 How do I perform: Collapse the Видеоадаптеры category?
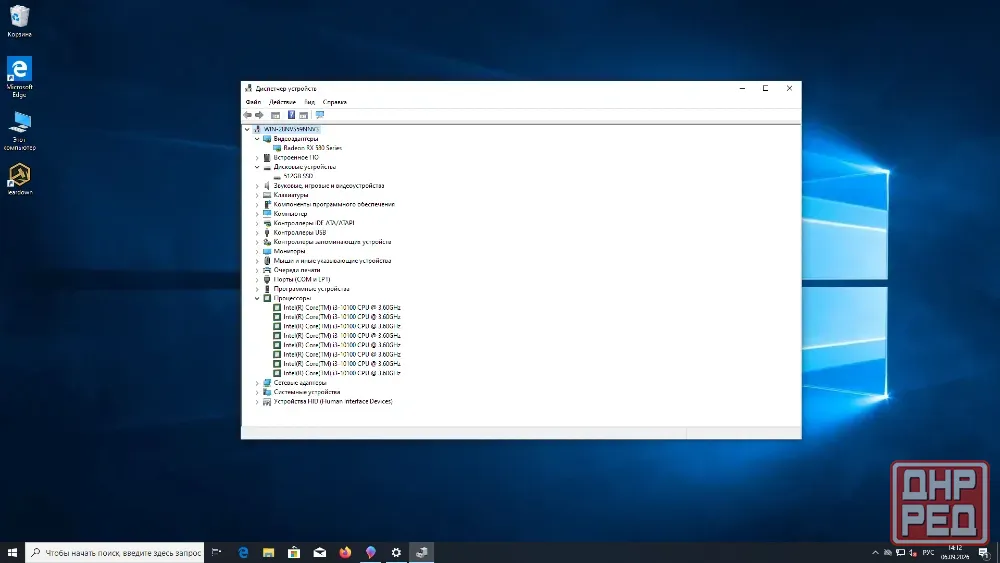click(257, 138)
